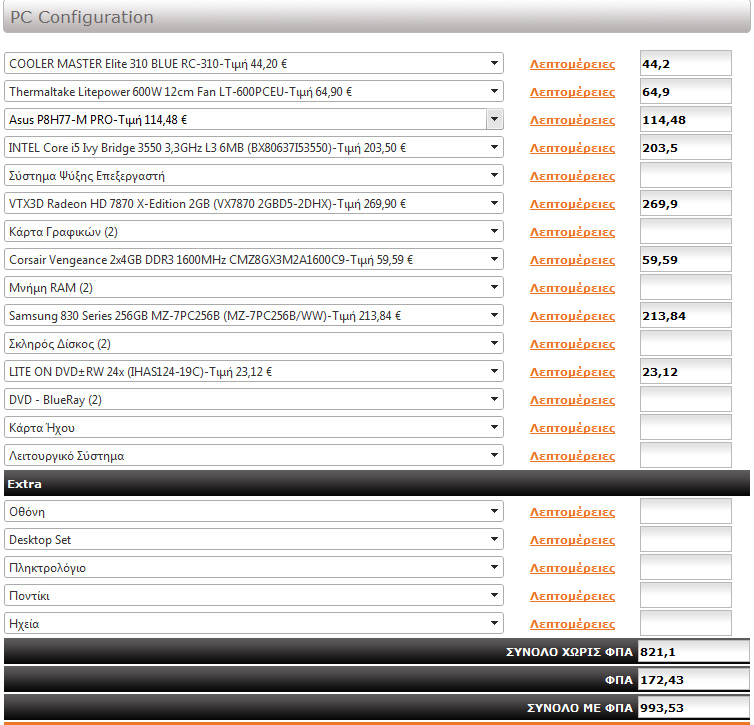Open Λεπτομέρειες link for Ποντίκι
Image resolution: width=754 pixels, height=725 pixels.
pos(572,596)
